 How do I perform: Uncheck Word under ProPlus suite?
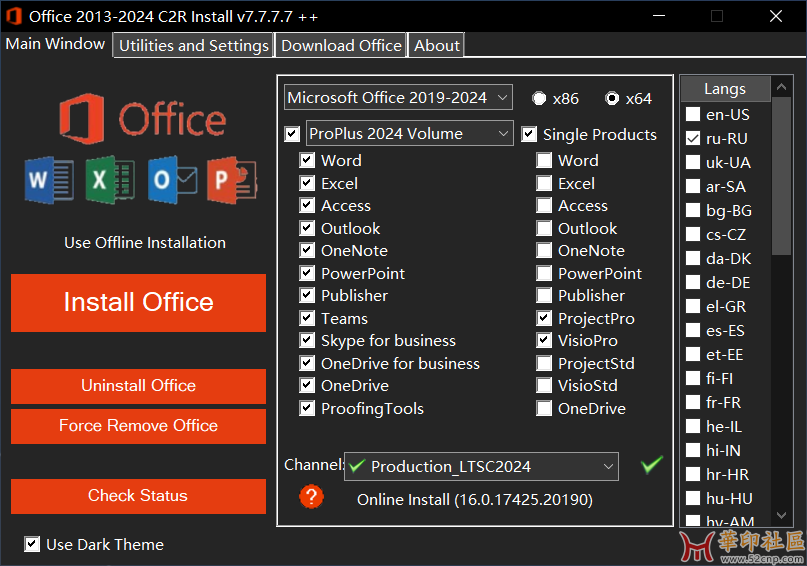point(307,160)
